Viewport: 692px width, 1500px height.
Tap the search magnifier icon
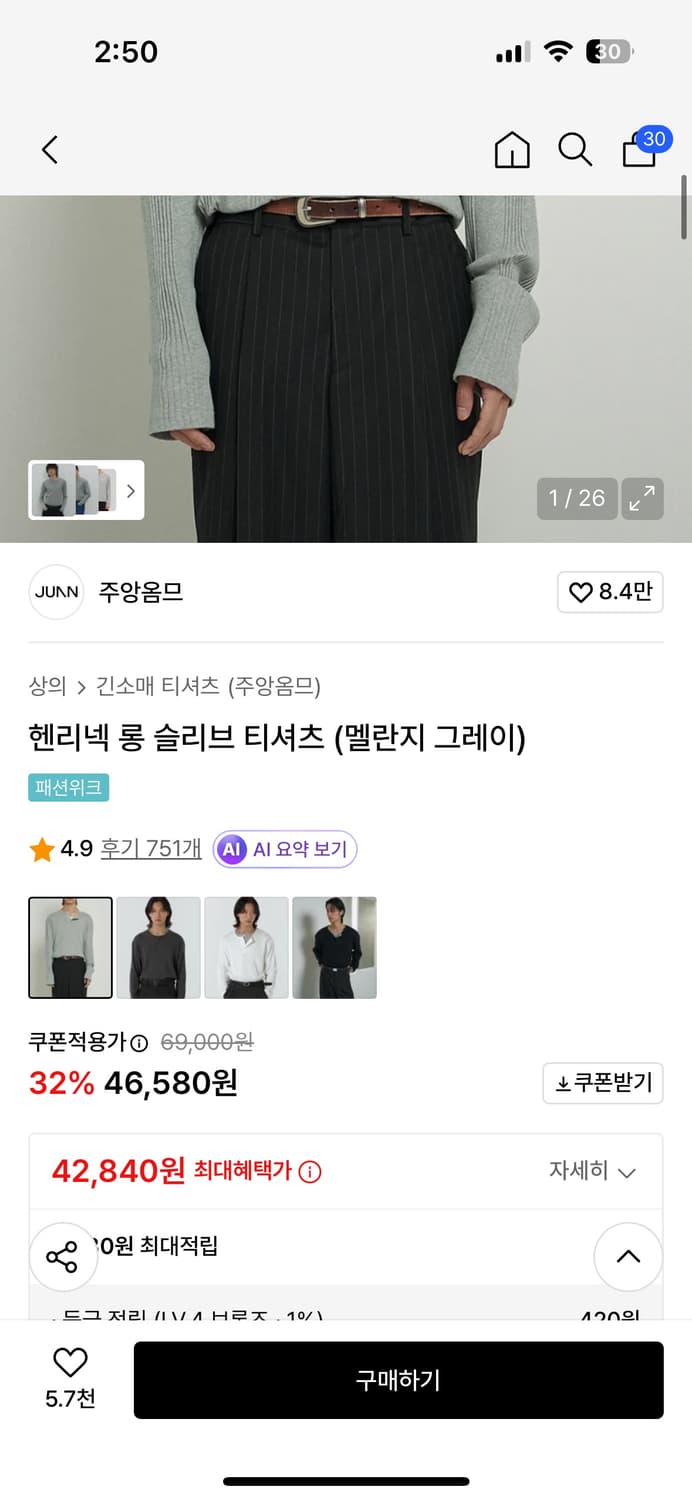(575, 149)
